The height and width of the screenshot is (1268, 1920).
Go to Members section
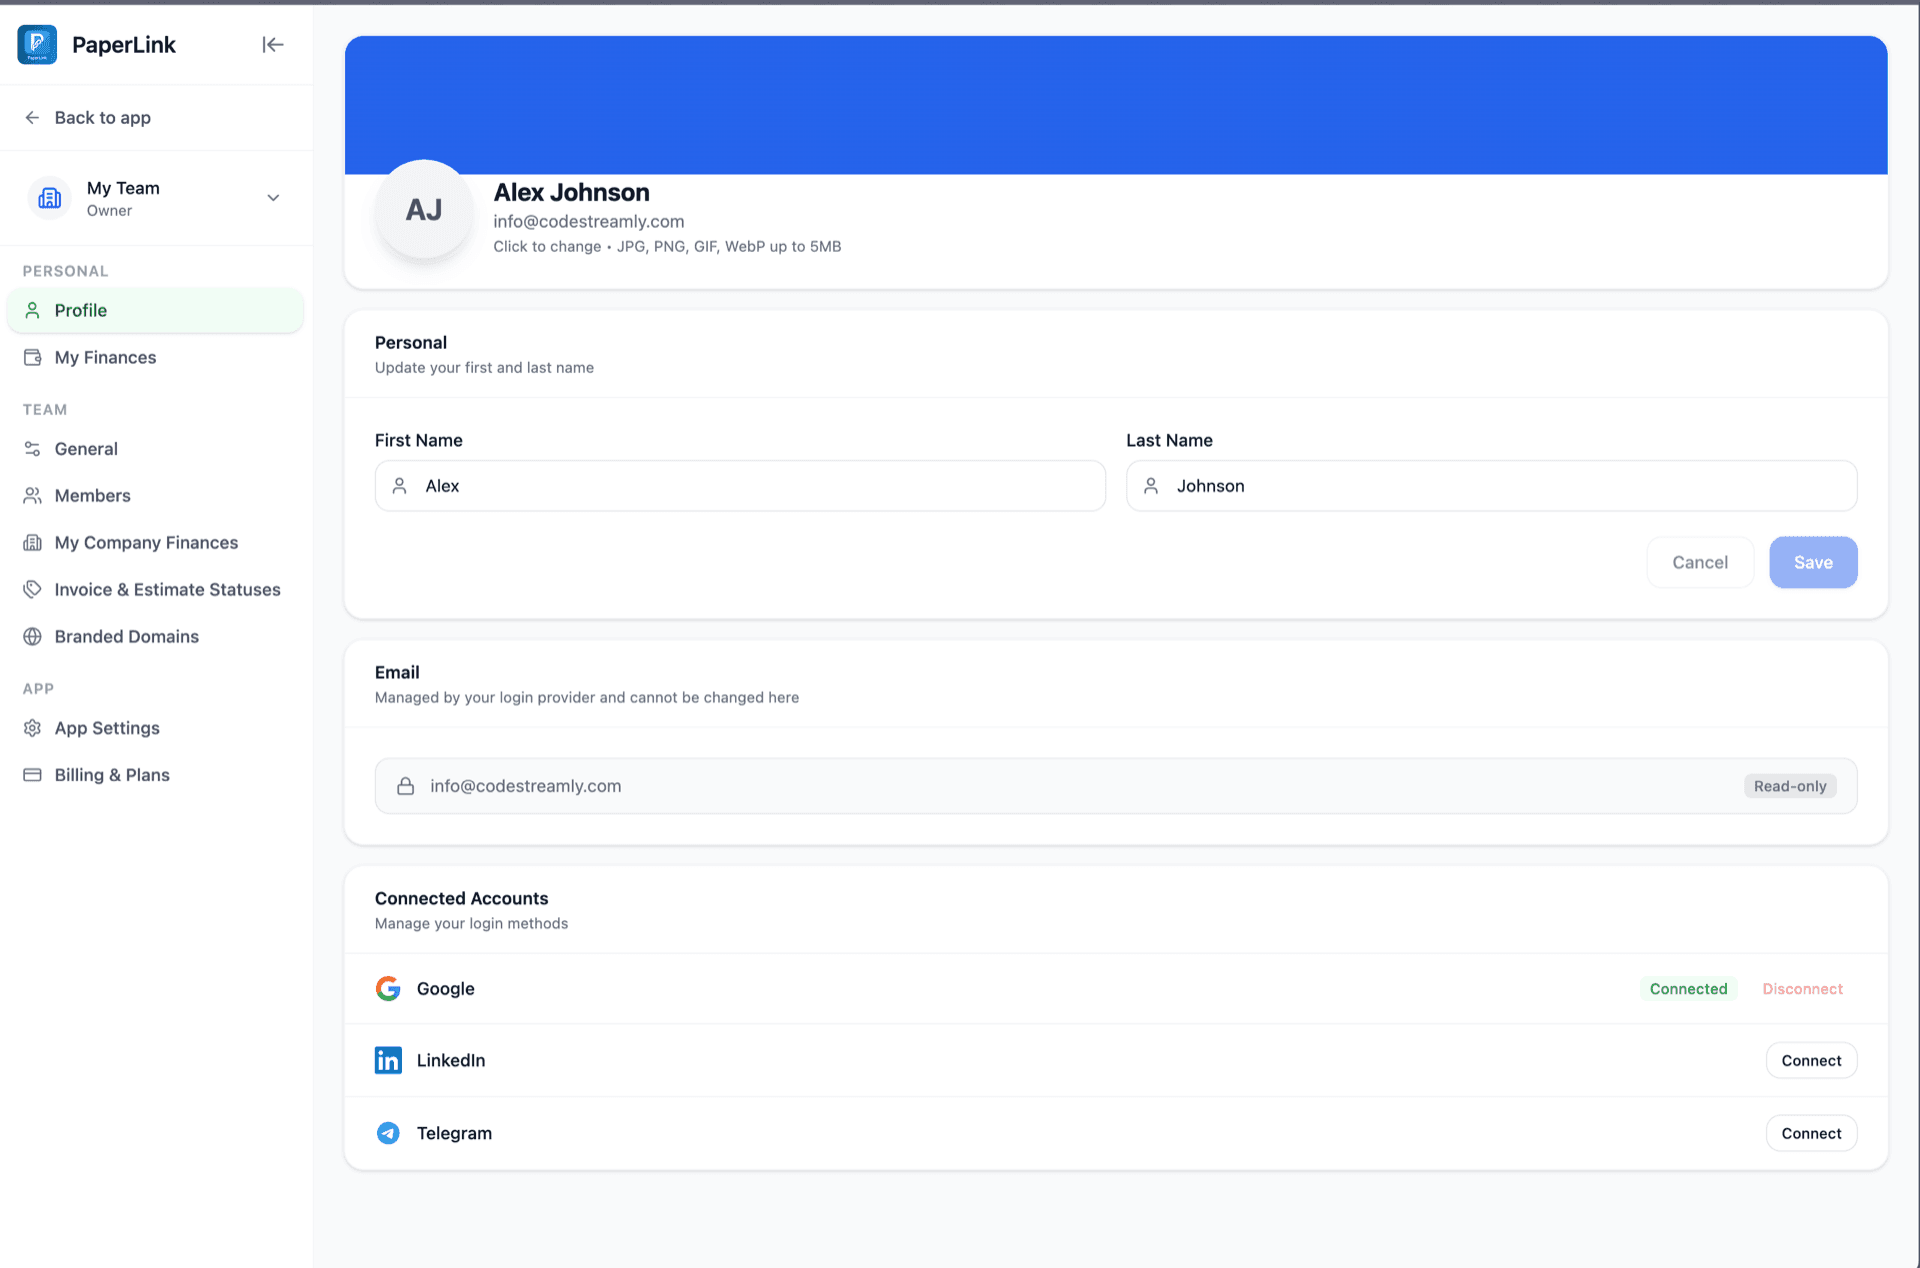point(92,495)
